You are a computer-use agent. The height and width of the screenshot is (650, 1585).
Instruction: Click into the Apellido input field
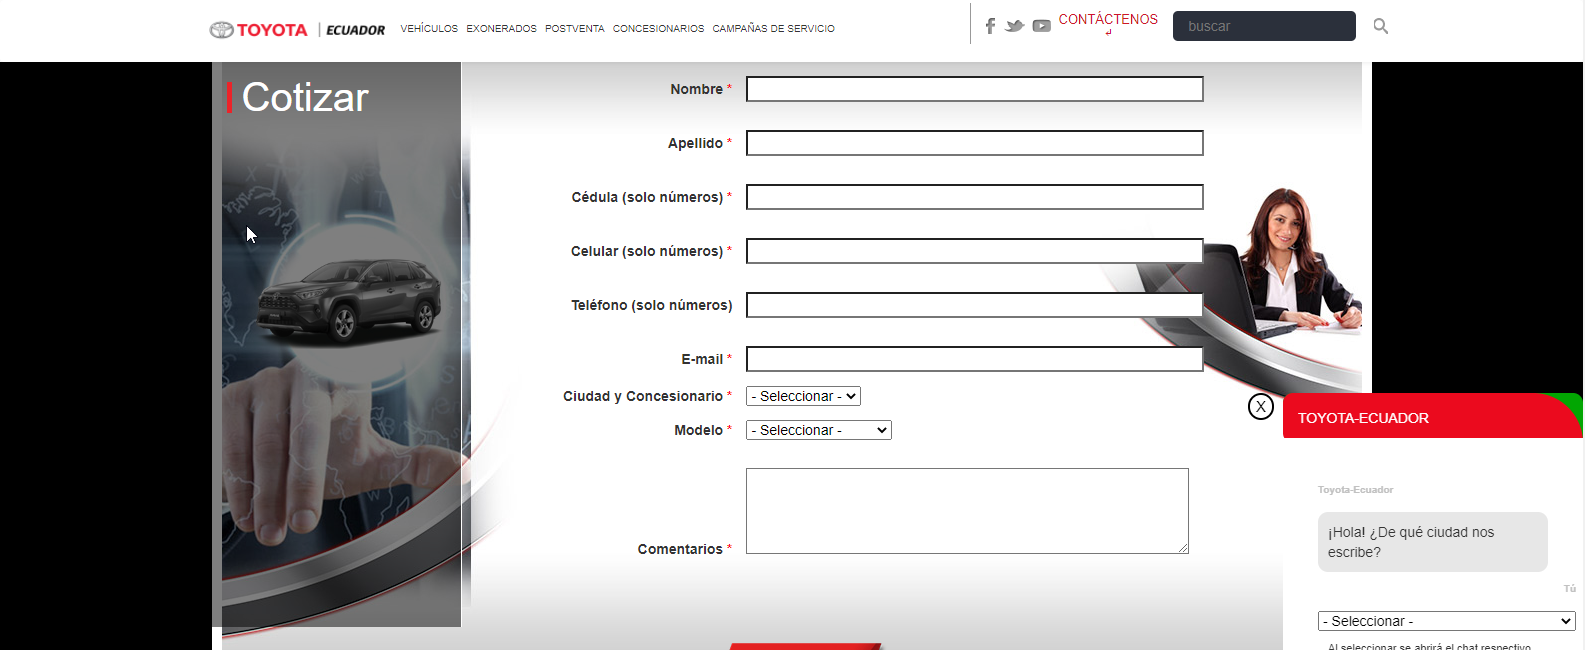(x=975, y=143)
